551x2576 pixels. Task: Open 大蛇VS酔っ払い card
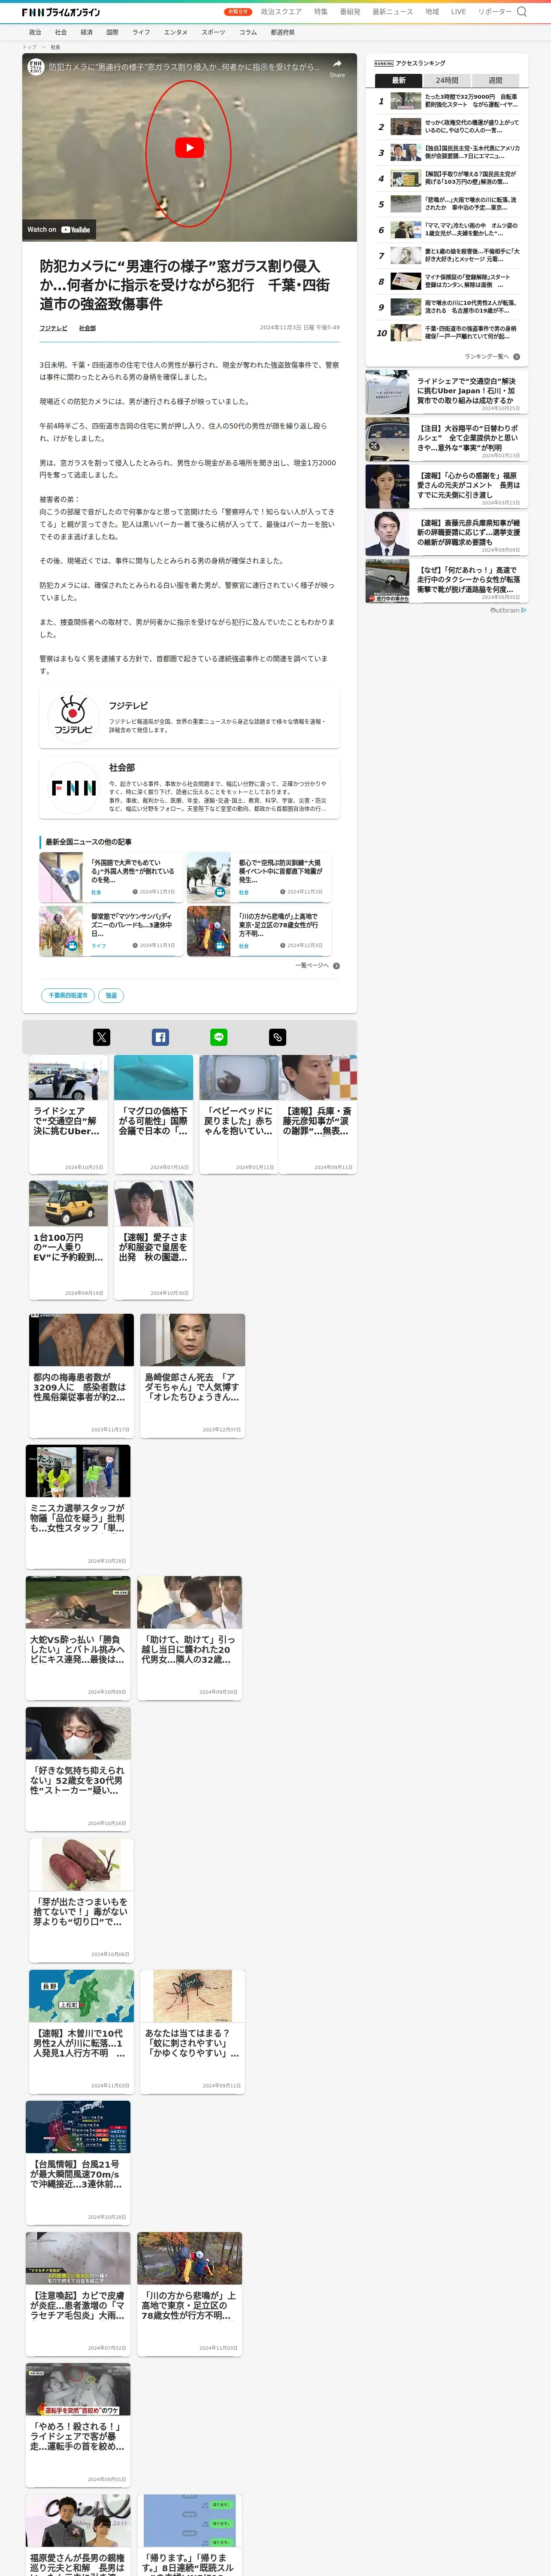pos(78,1637)
